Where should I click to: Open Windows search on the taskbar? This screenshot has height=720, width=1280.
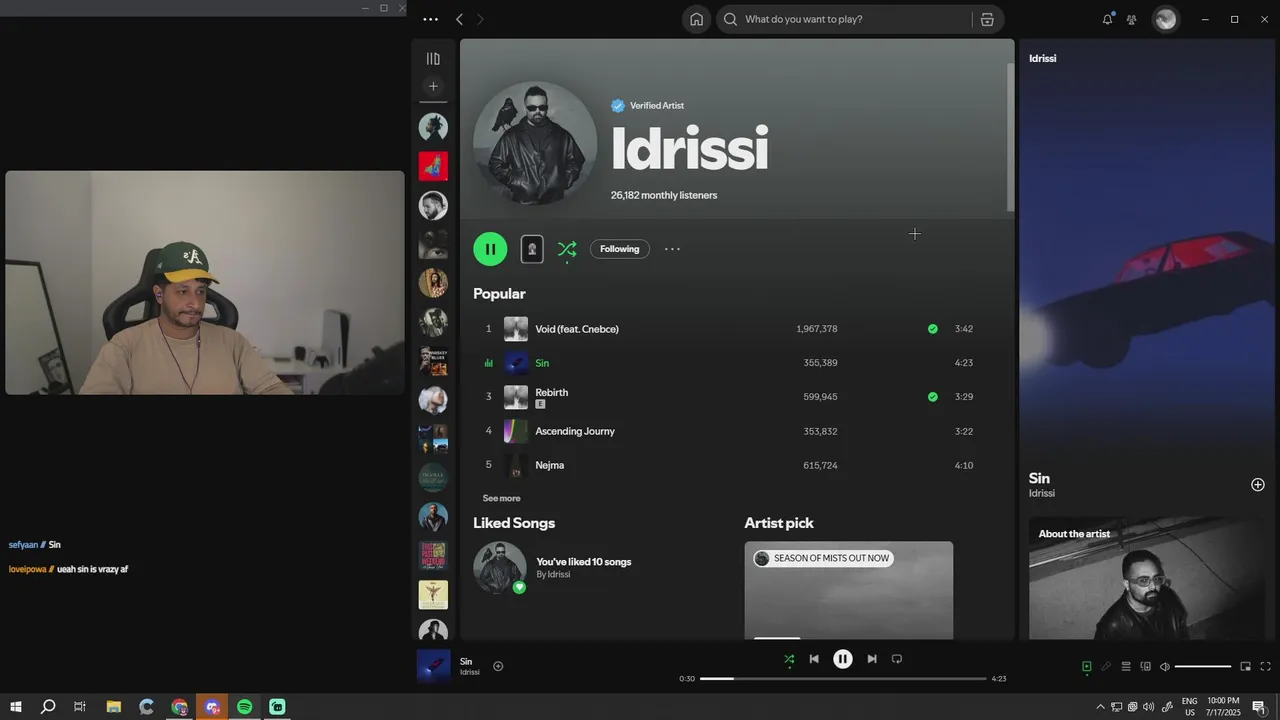pos(48,707)
